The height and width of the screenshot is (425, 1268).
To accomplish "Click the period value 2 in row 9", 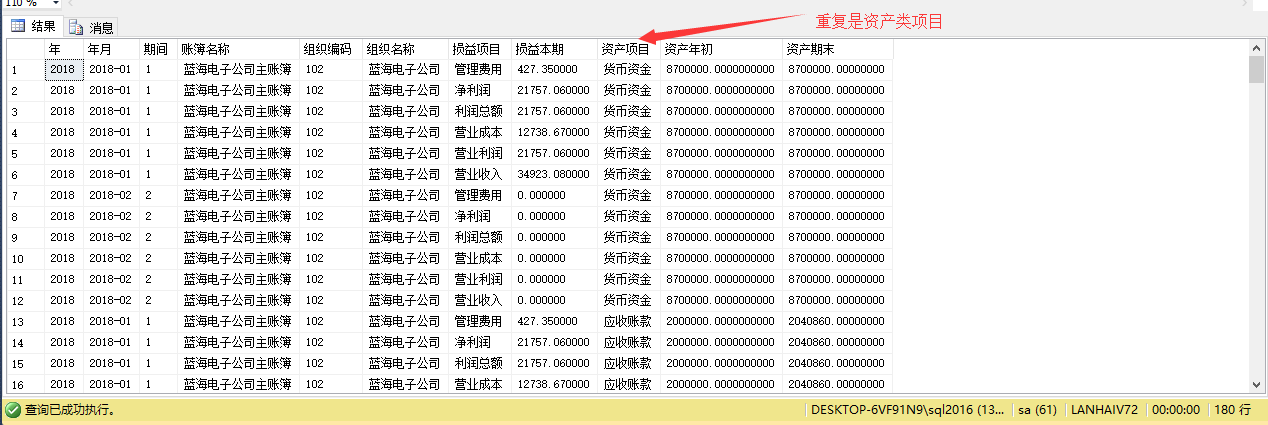I will [159, 237].
